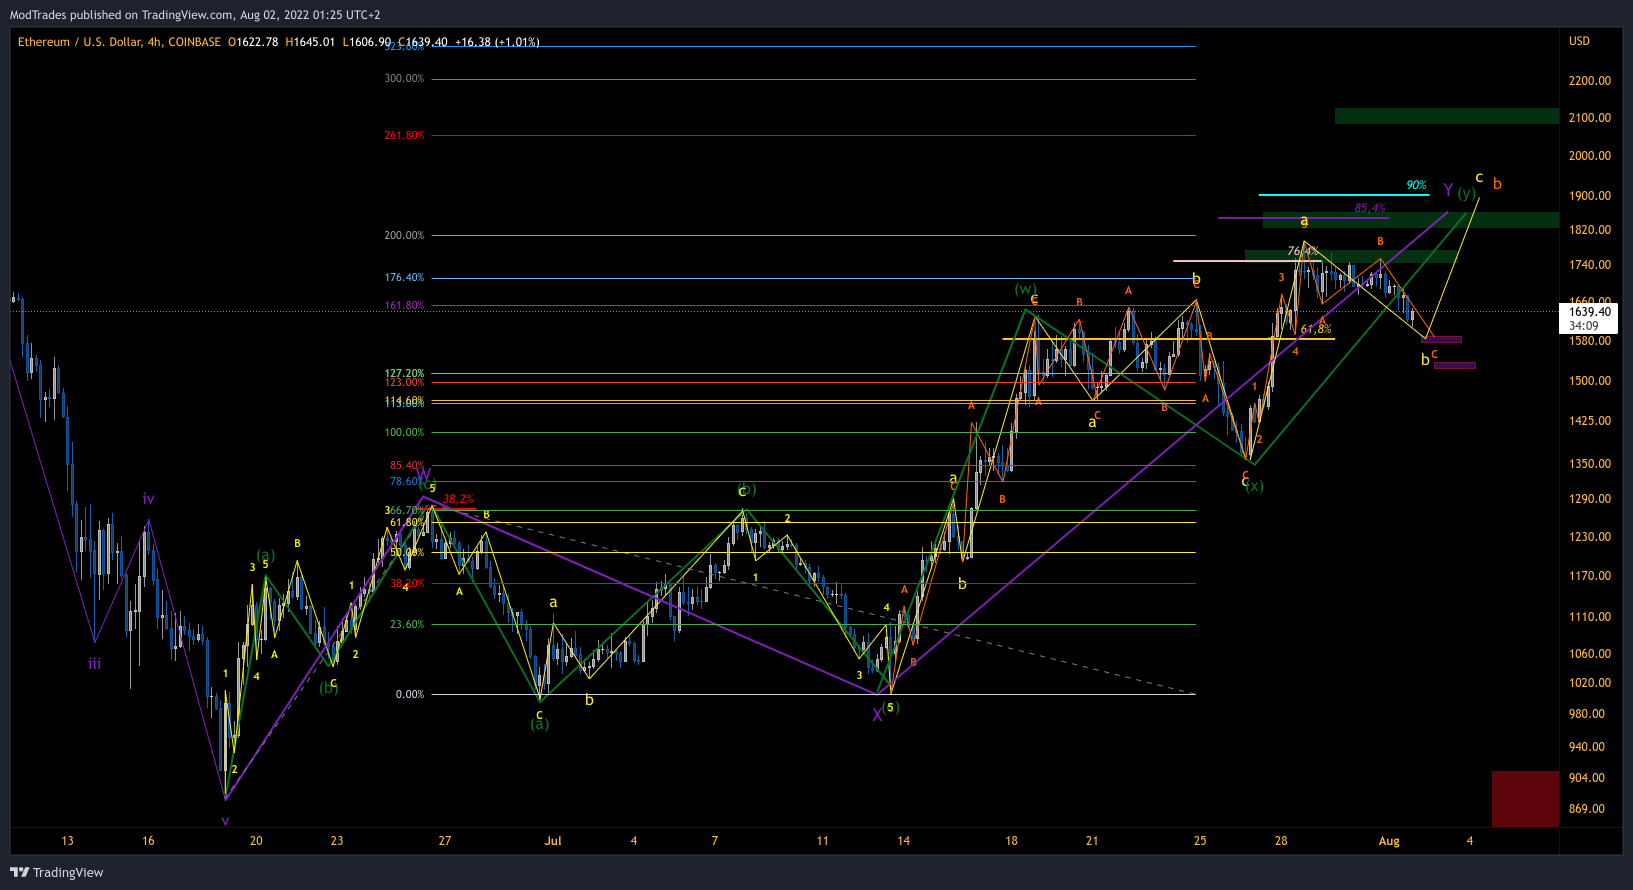Click date 20 on time axis
The height and width of the screenshot is (890, 1633).
(x=256, y=841)
